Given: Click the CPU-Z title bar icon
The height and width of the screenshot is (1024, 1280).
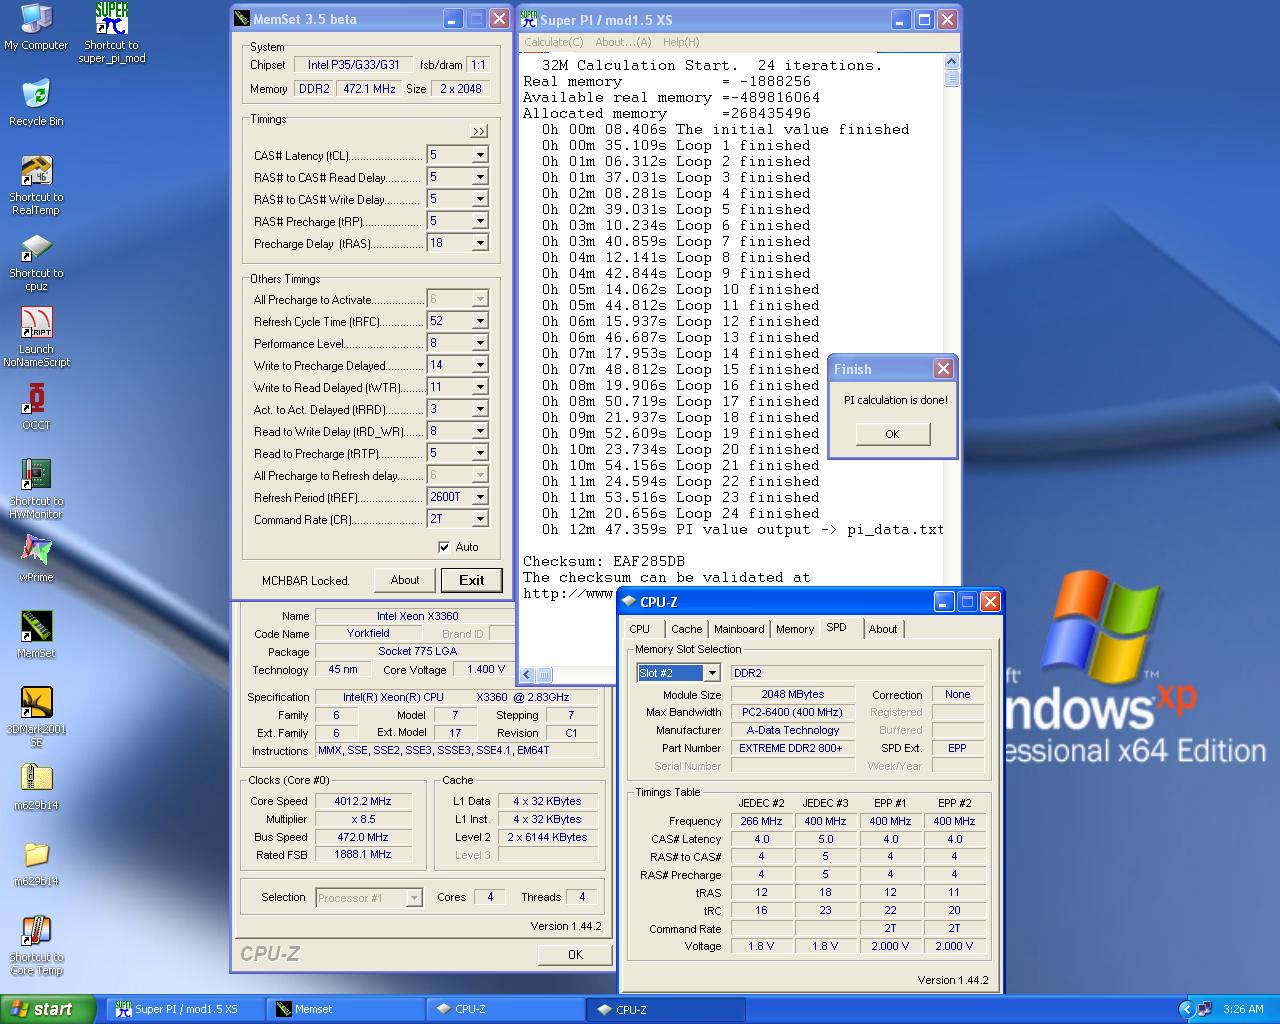Looking at the screenshot, I should (628, 601).
